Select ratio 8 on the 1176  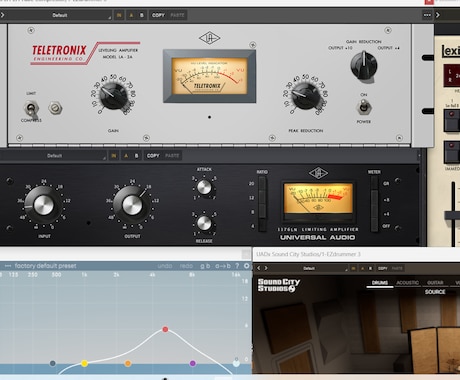[262, 212]
